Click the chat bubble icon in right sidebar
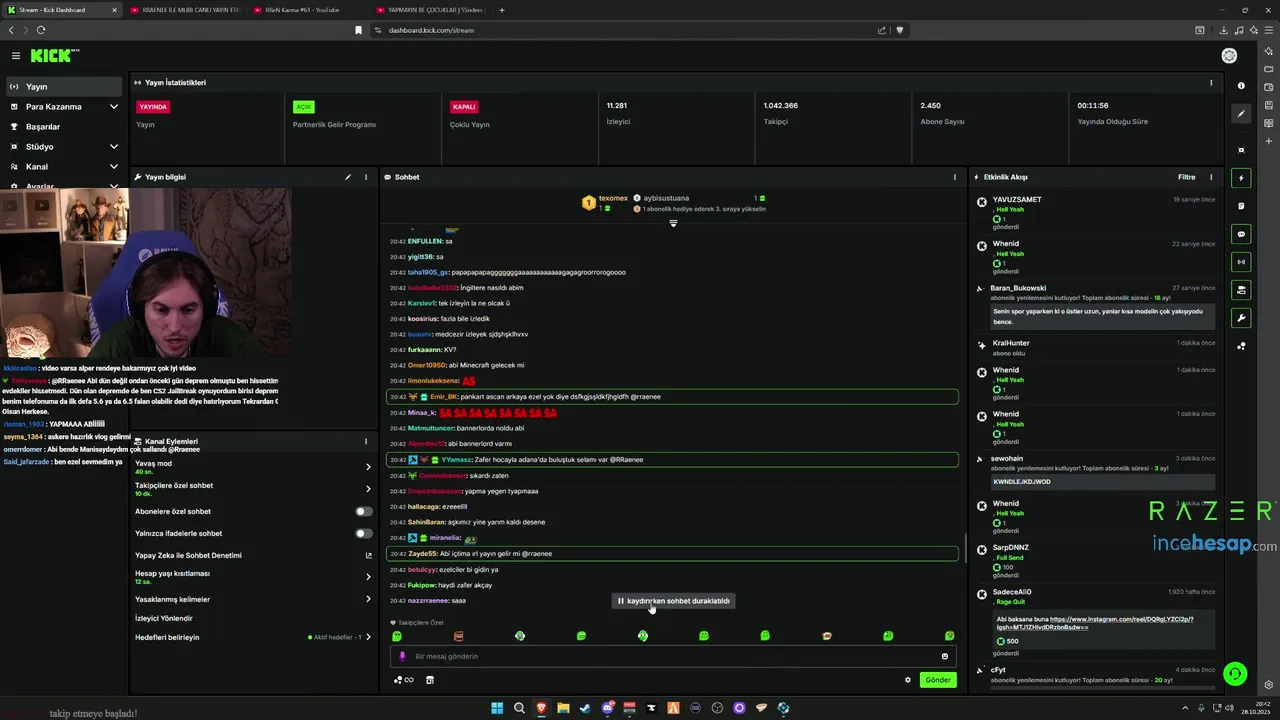The image size is (1280, 720). tap(1241, 234)
